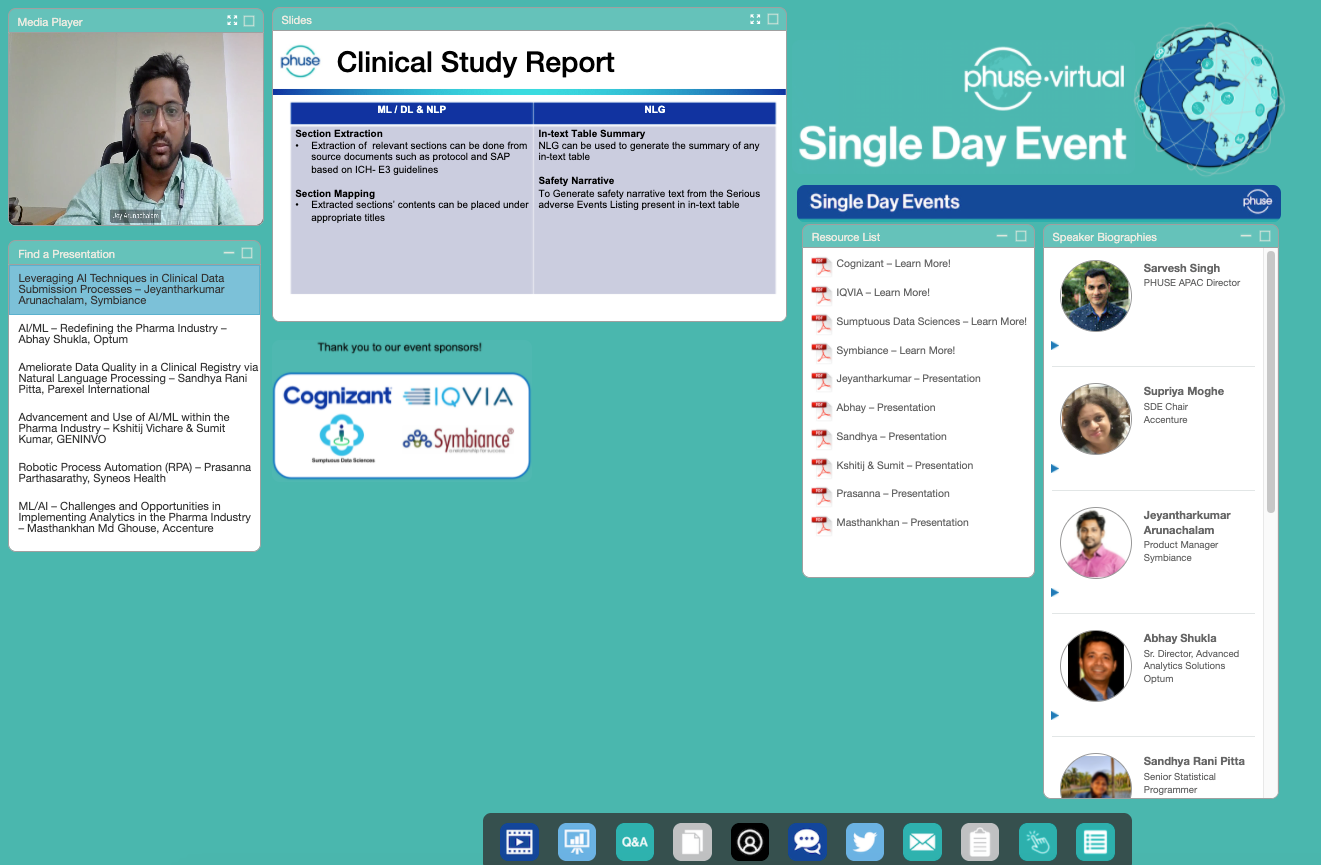Click PDF icon beside IQVIA – Learn More
Viewport: 1321px width, 865px height.
pyautogui.click(x=821, y=294)
